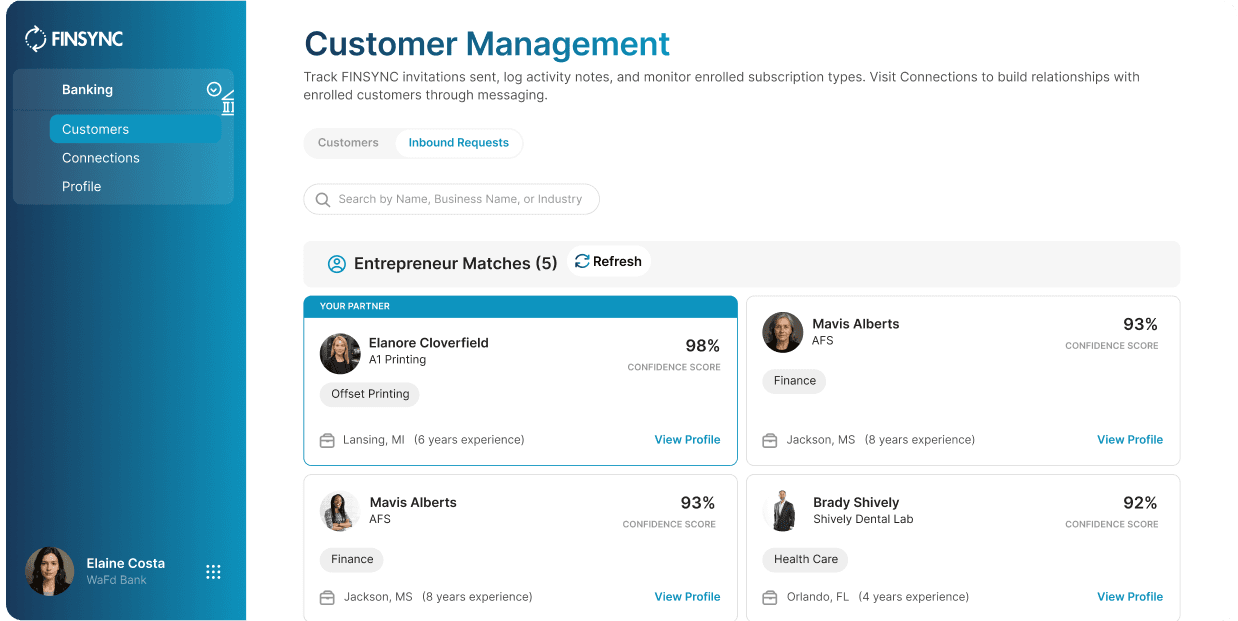Select the Offset Printing tag
The width and height of the screenshot is (1238, 621).
click(x=370, y=394)
